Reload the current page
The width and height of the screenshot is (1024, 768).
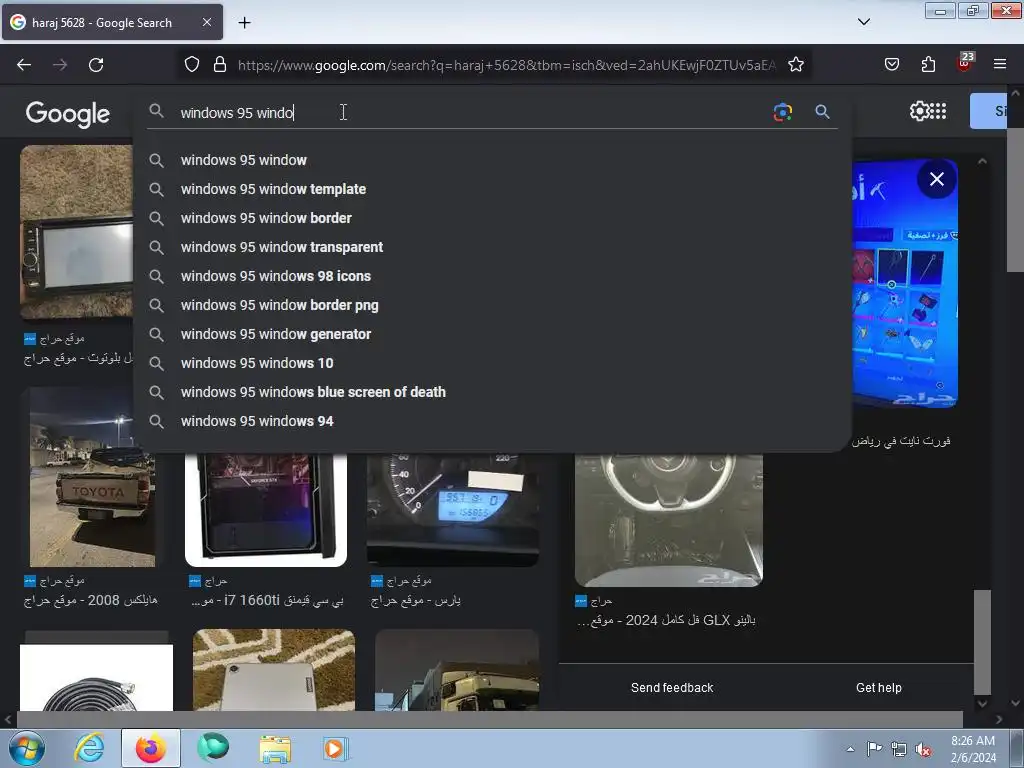click(x=96, y=65)
